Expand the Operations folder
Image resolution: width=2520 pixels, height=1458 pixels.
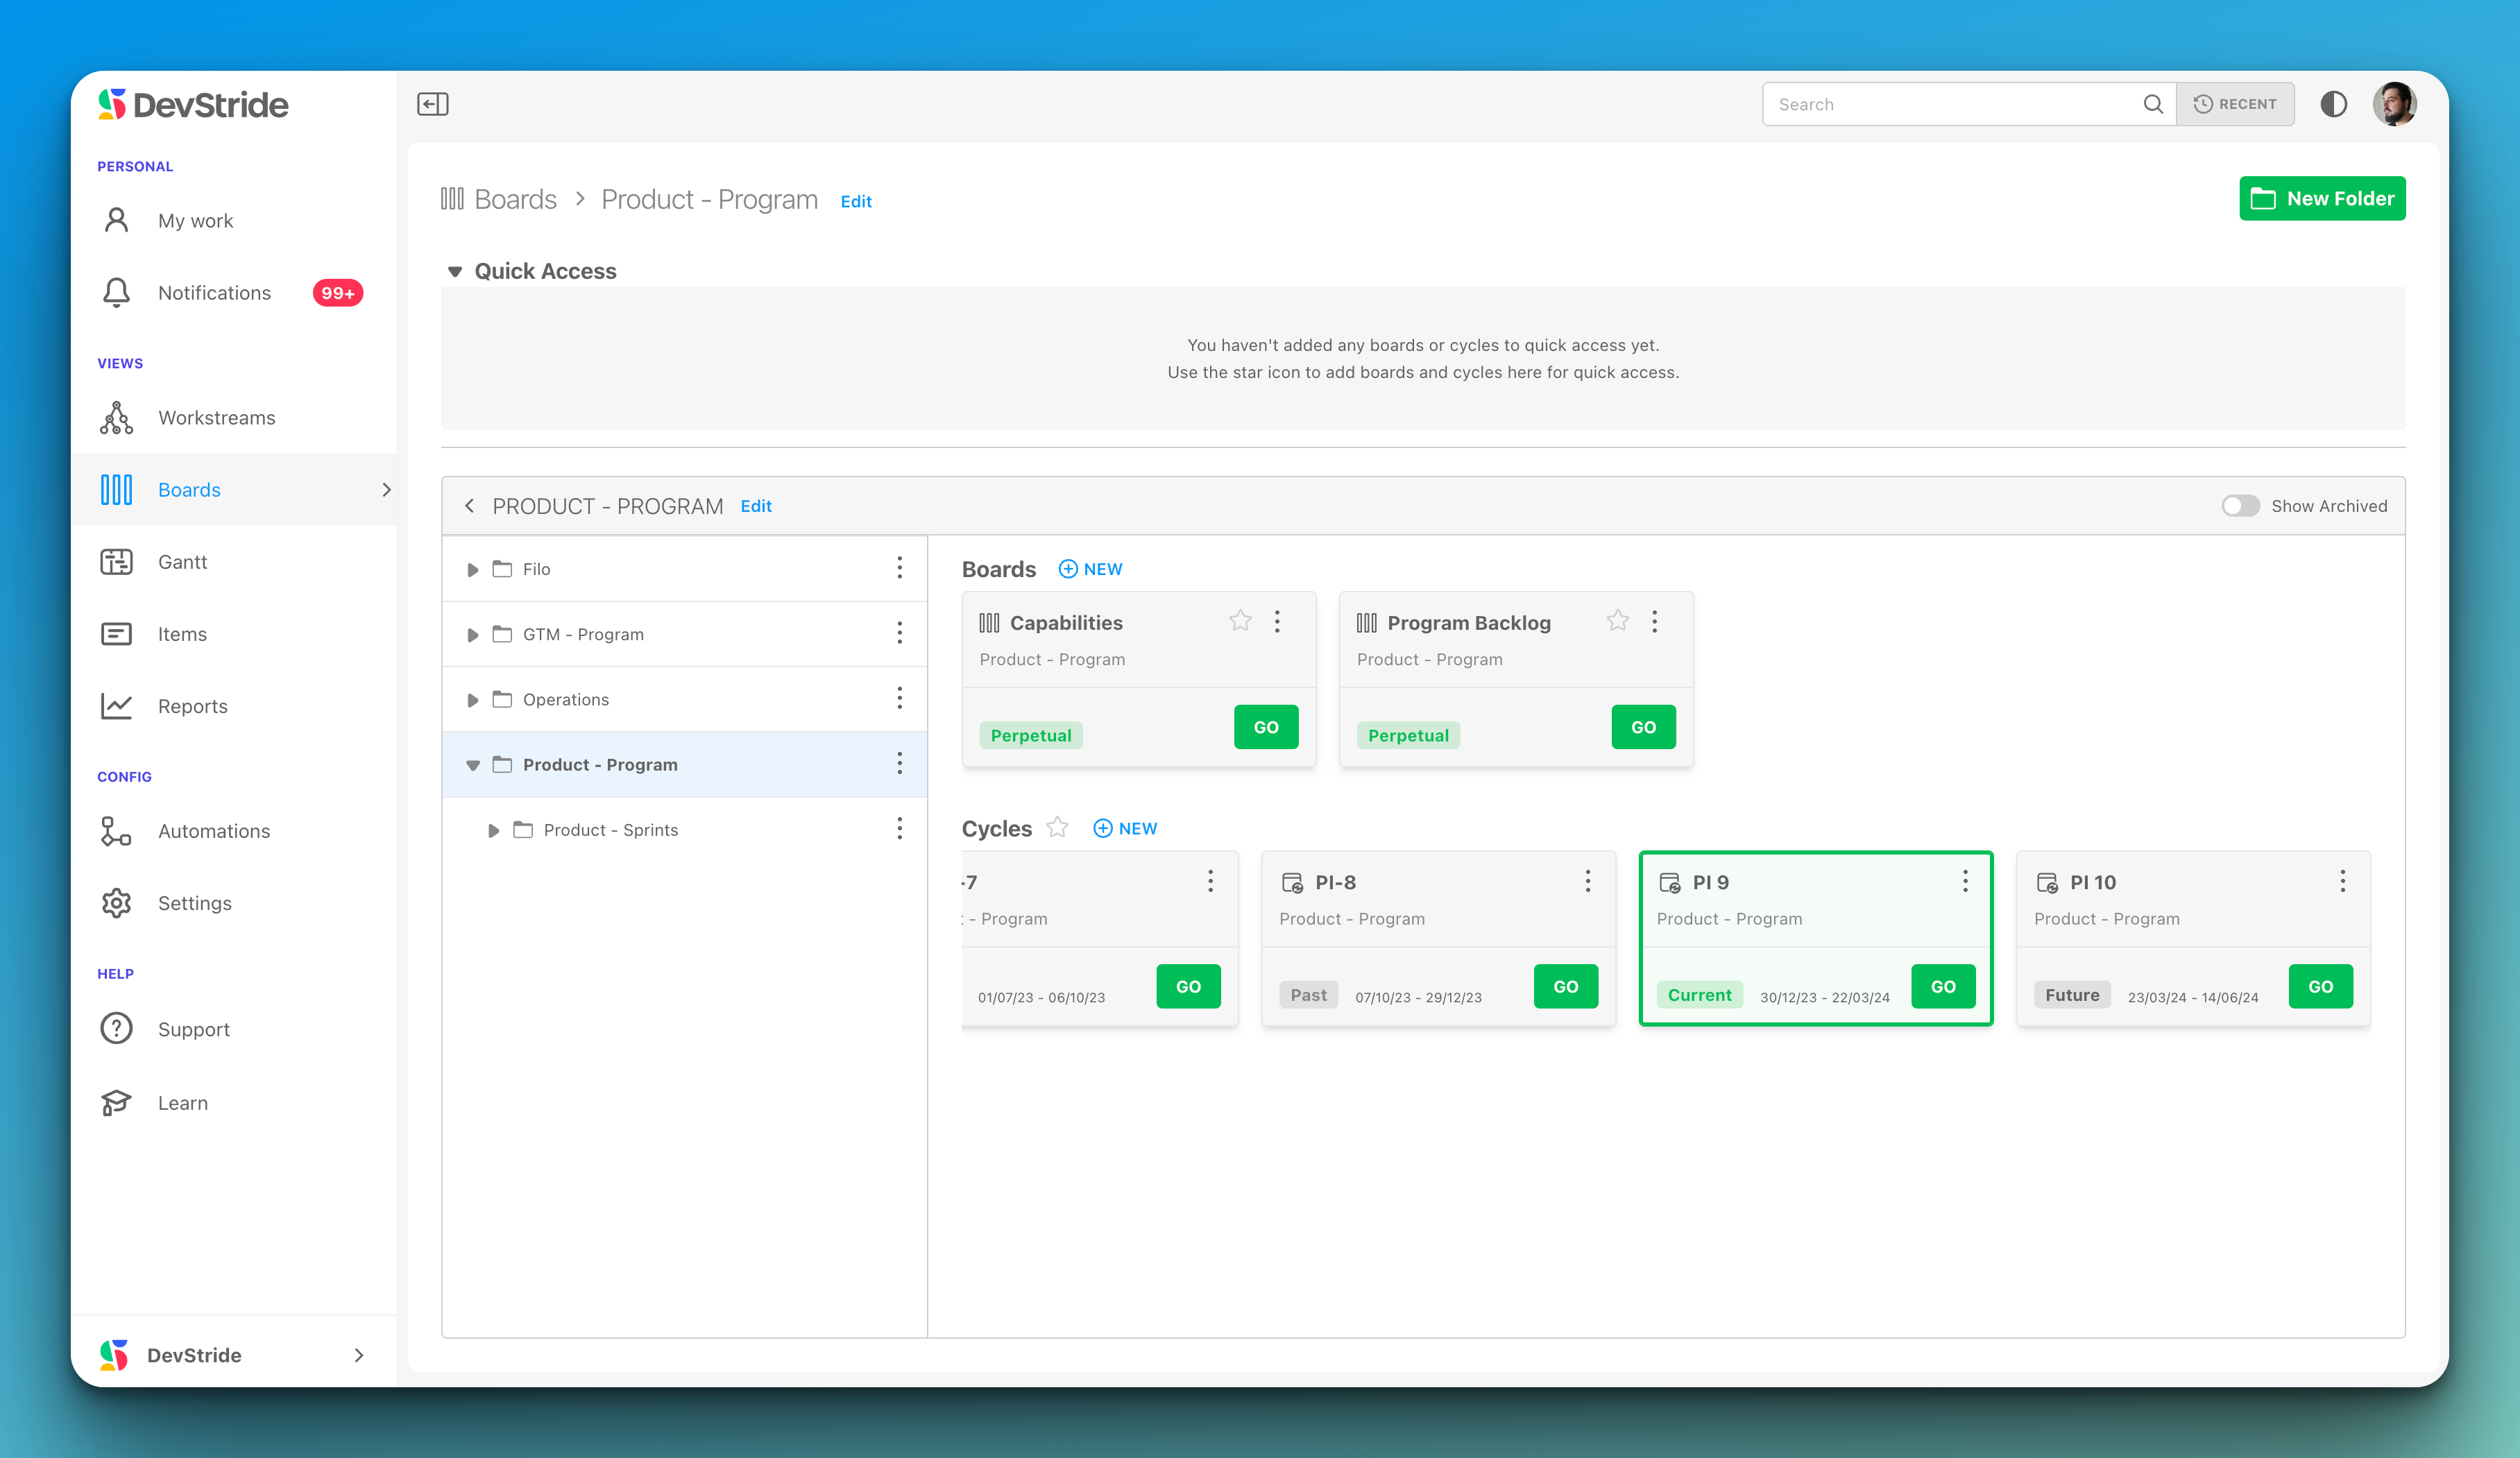coord(473,700)
